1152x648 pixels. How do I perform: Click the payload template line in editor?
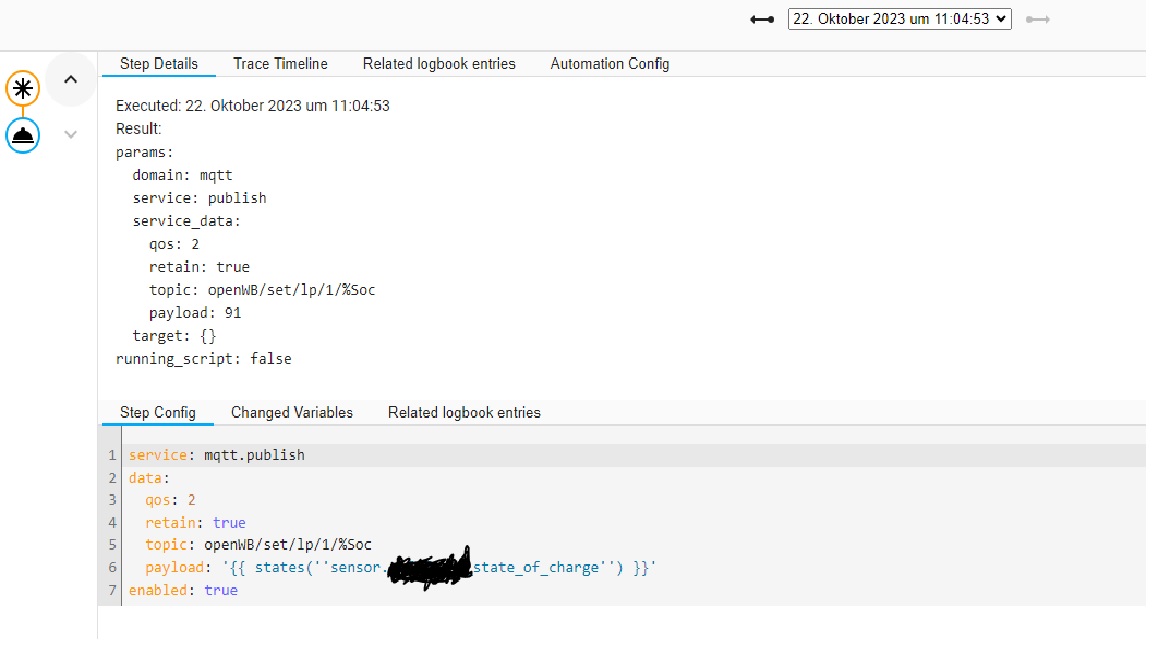[400, 568]
